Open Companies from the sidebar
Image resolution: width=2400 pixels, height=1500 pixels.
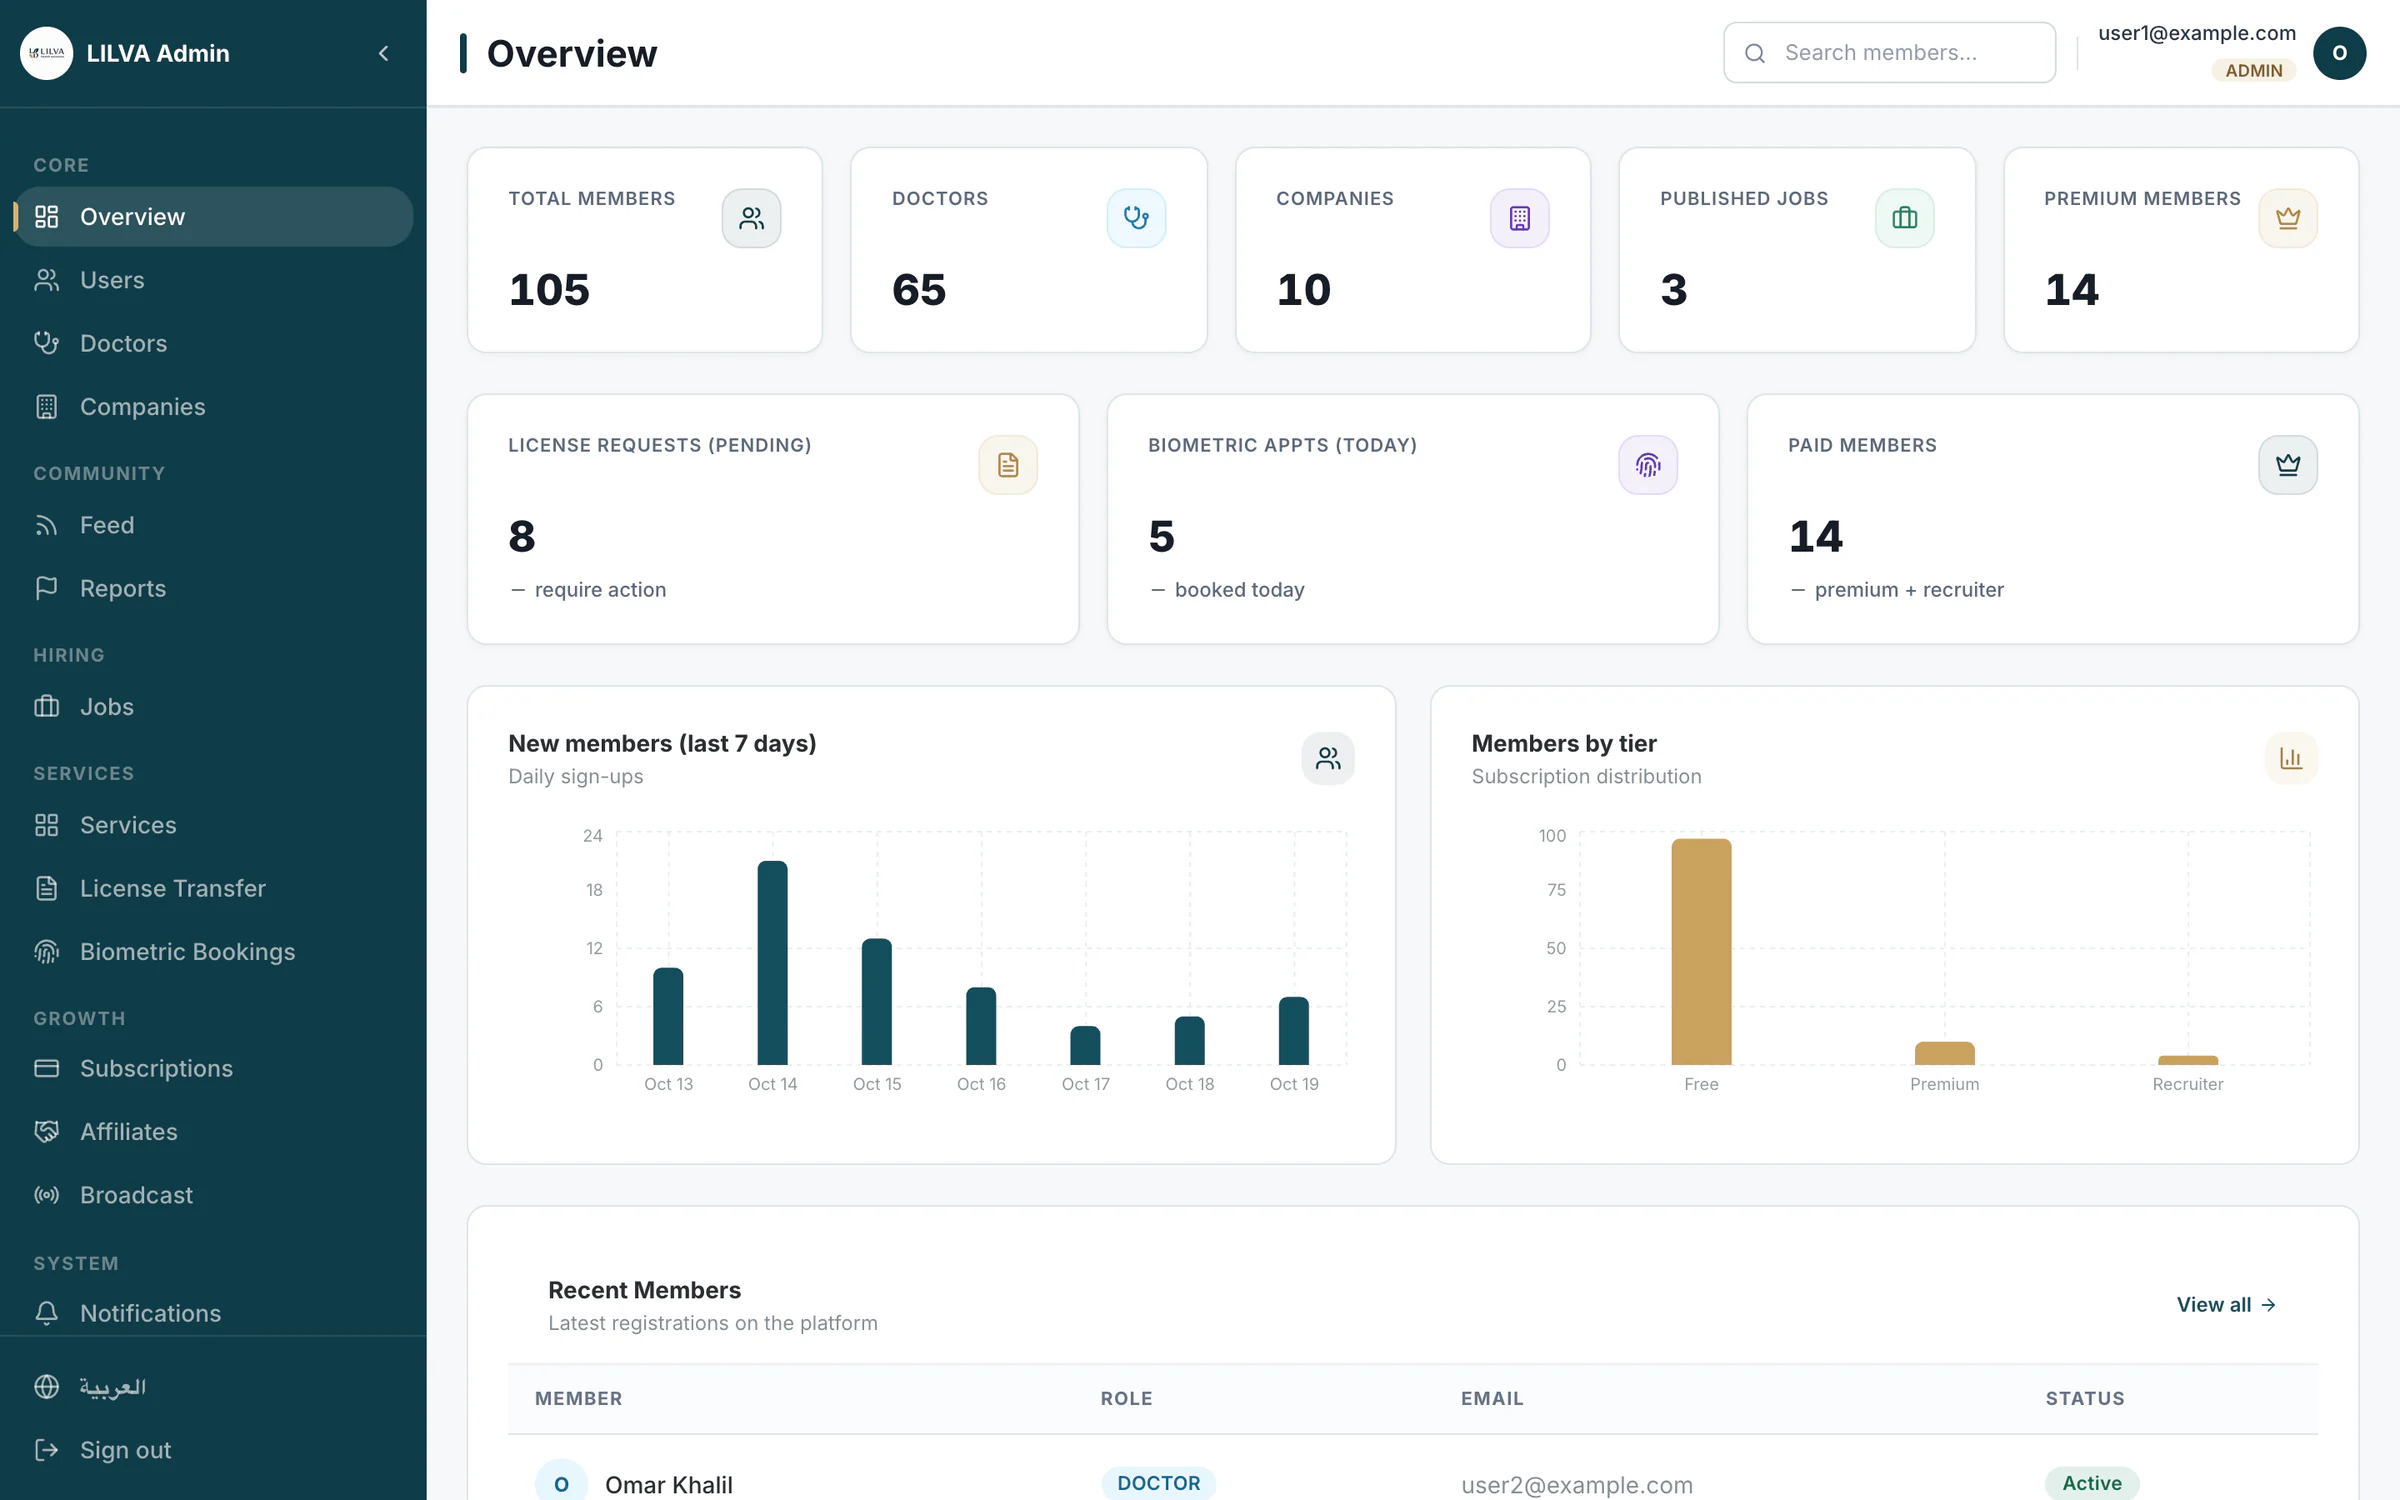point(213,407)
